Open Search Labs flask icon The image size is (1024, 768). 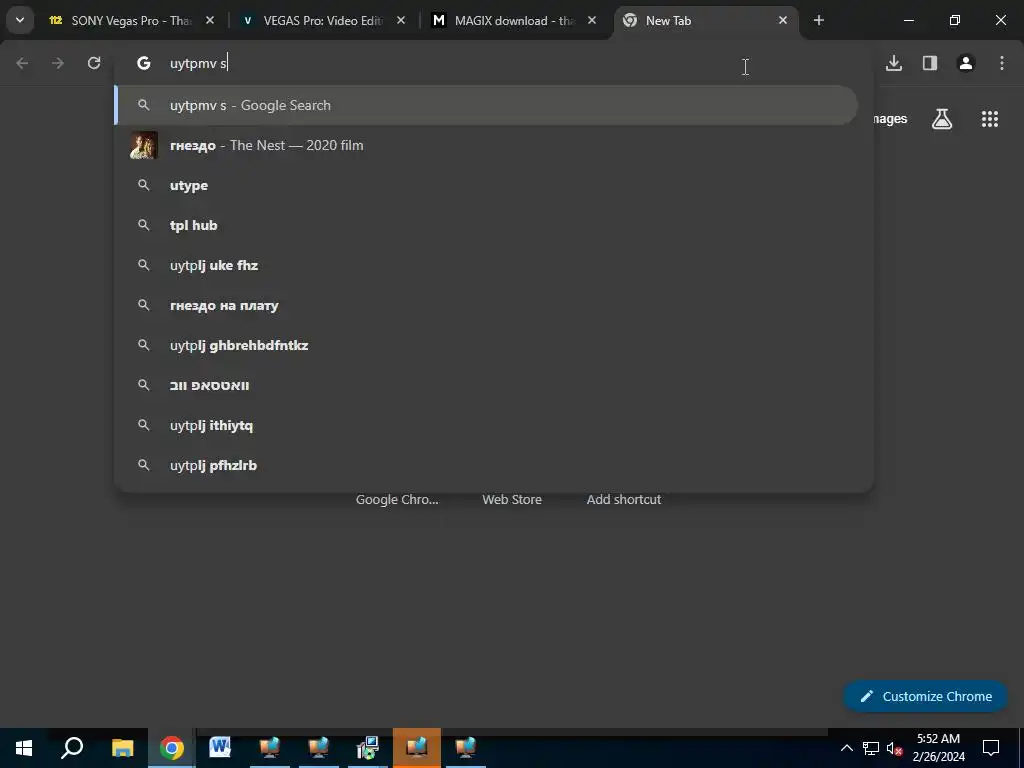942,119
